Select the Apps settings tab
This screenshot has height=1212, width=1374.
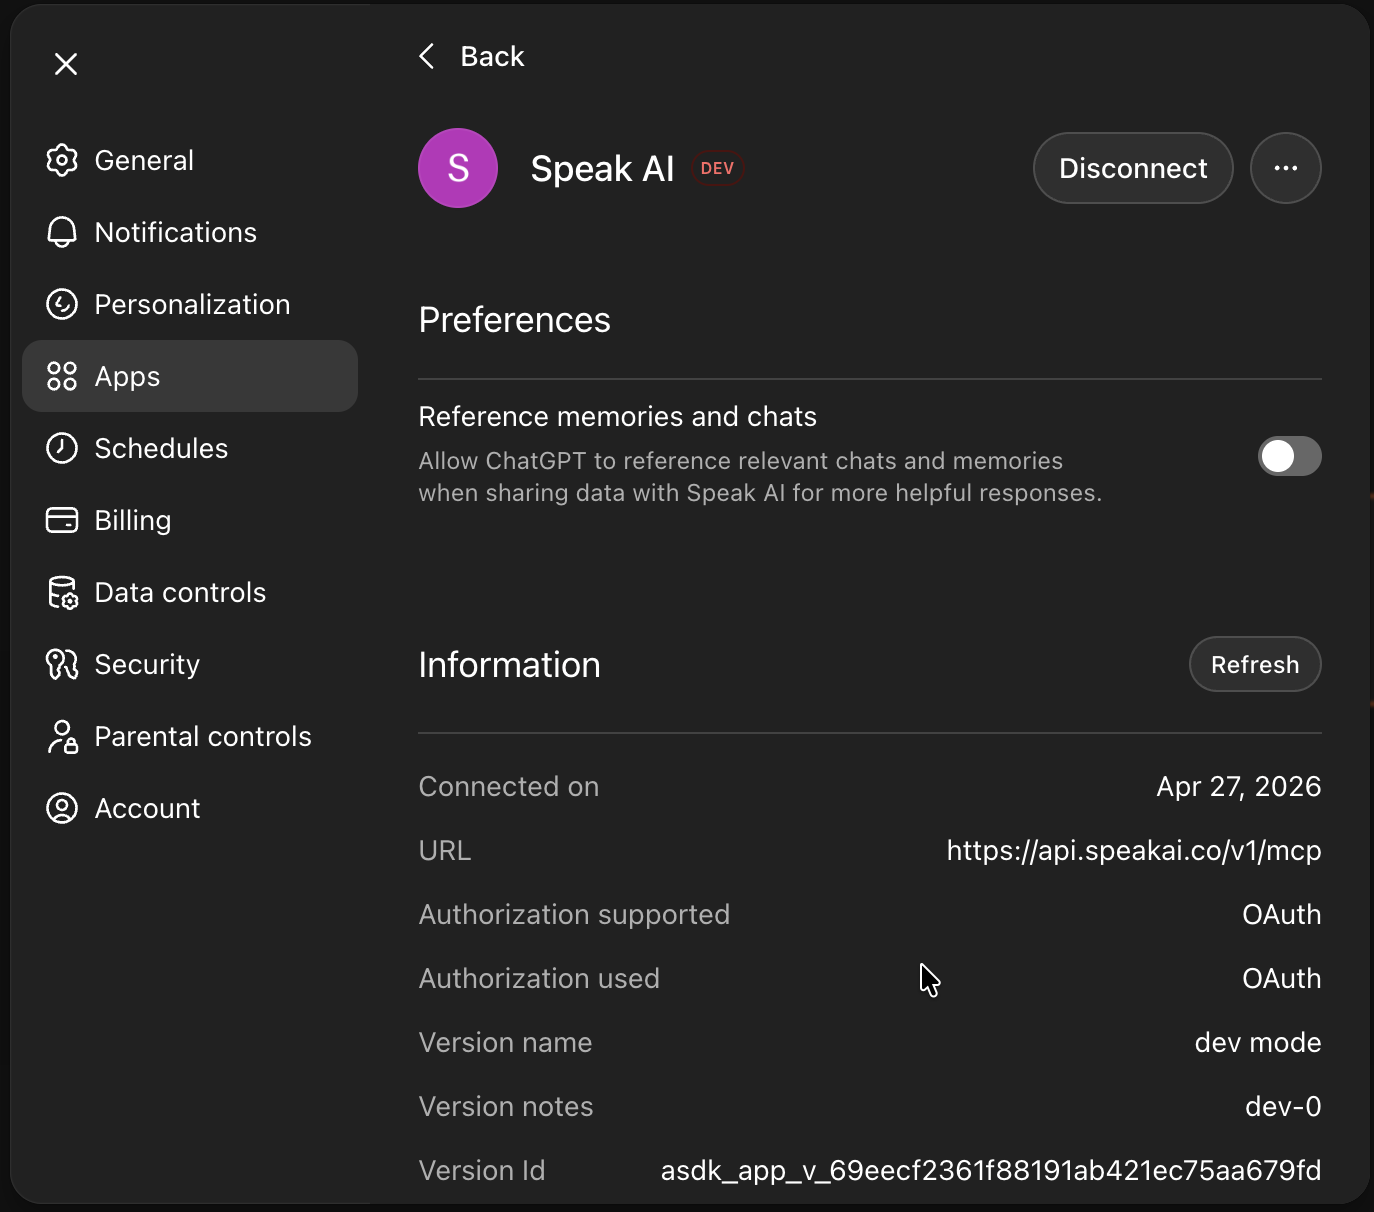[190, 376]
